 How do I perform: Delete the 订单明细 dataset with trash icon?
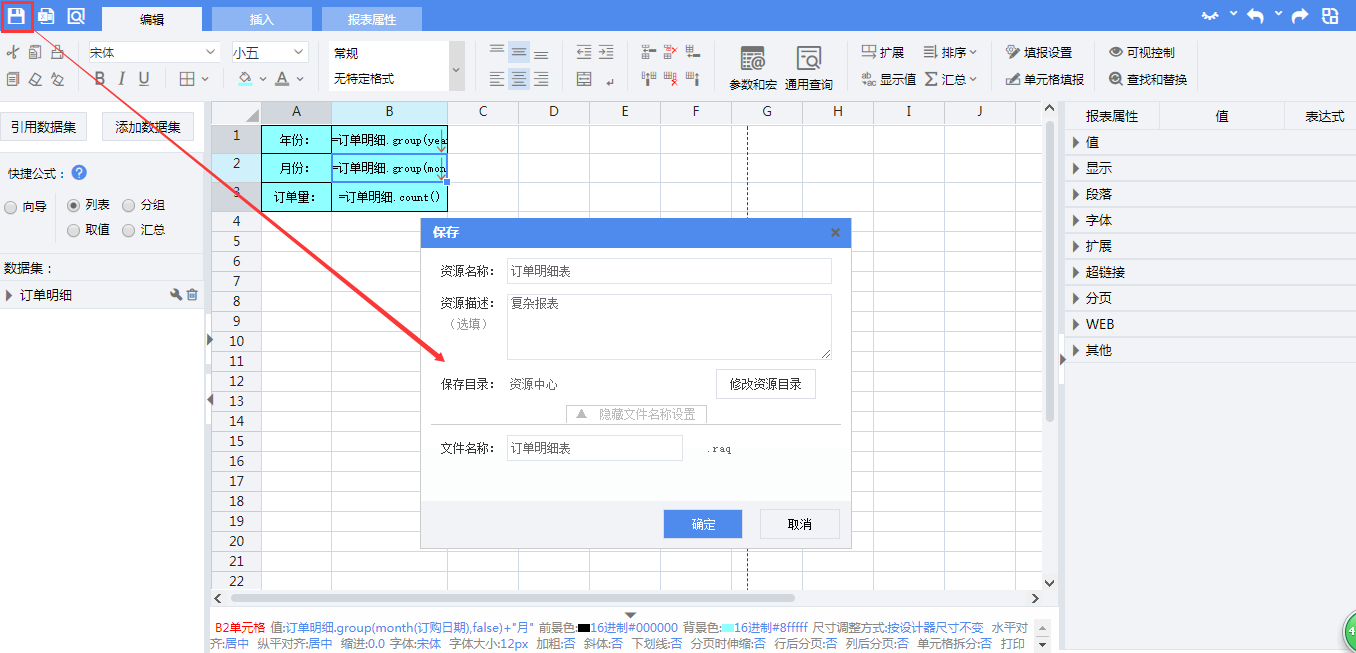193,295
